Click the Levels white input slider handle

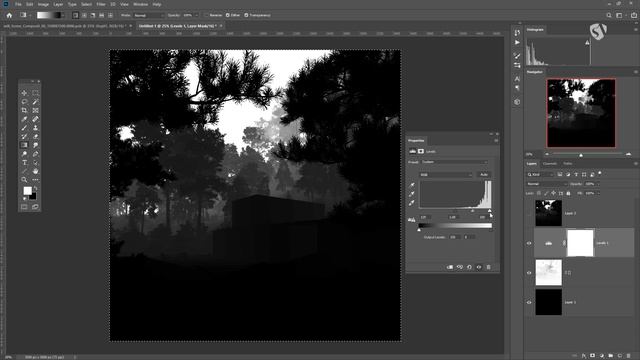coord(490,211)
